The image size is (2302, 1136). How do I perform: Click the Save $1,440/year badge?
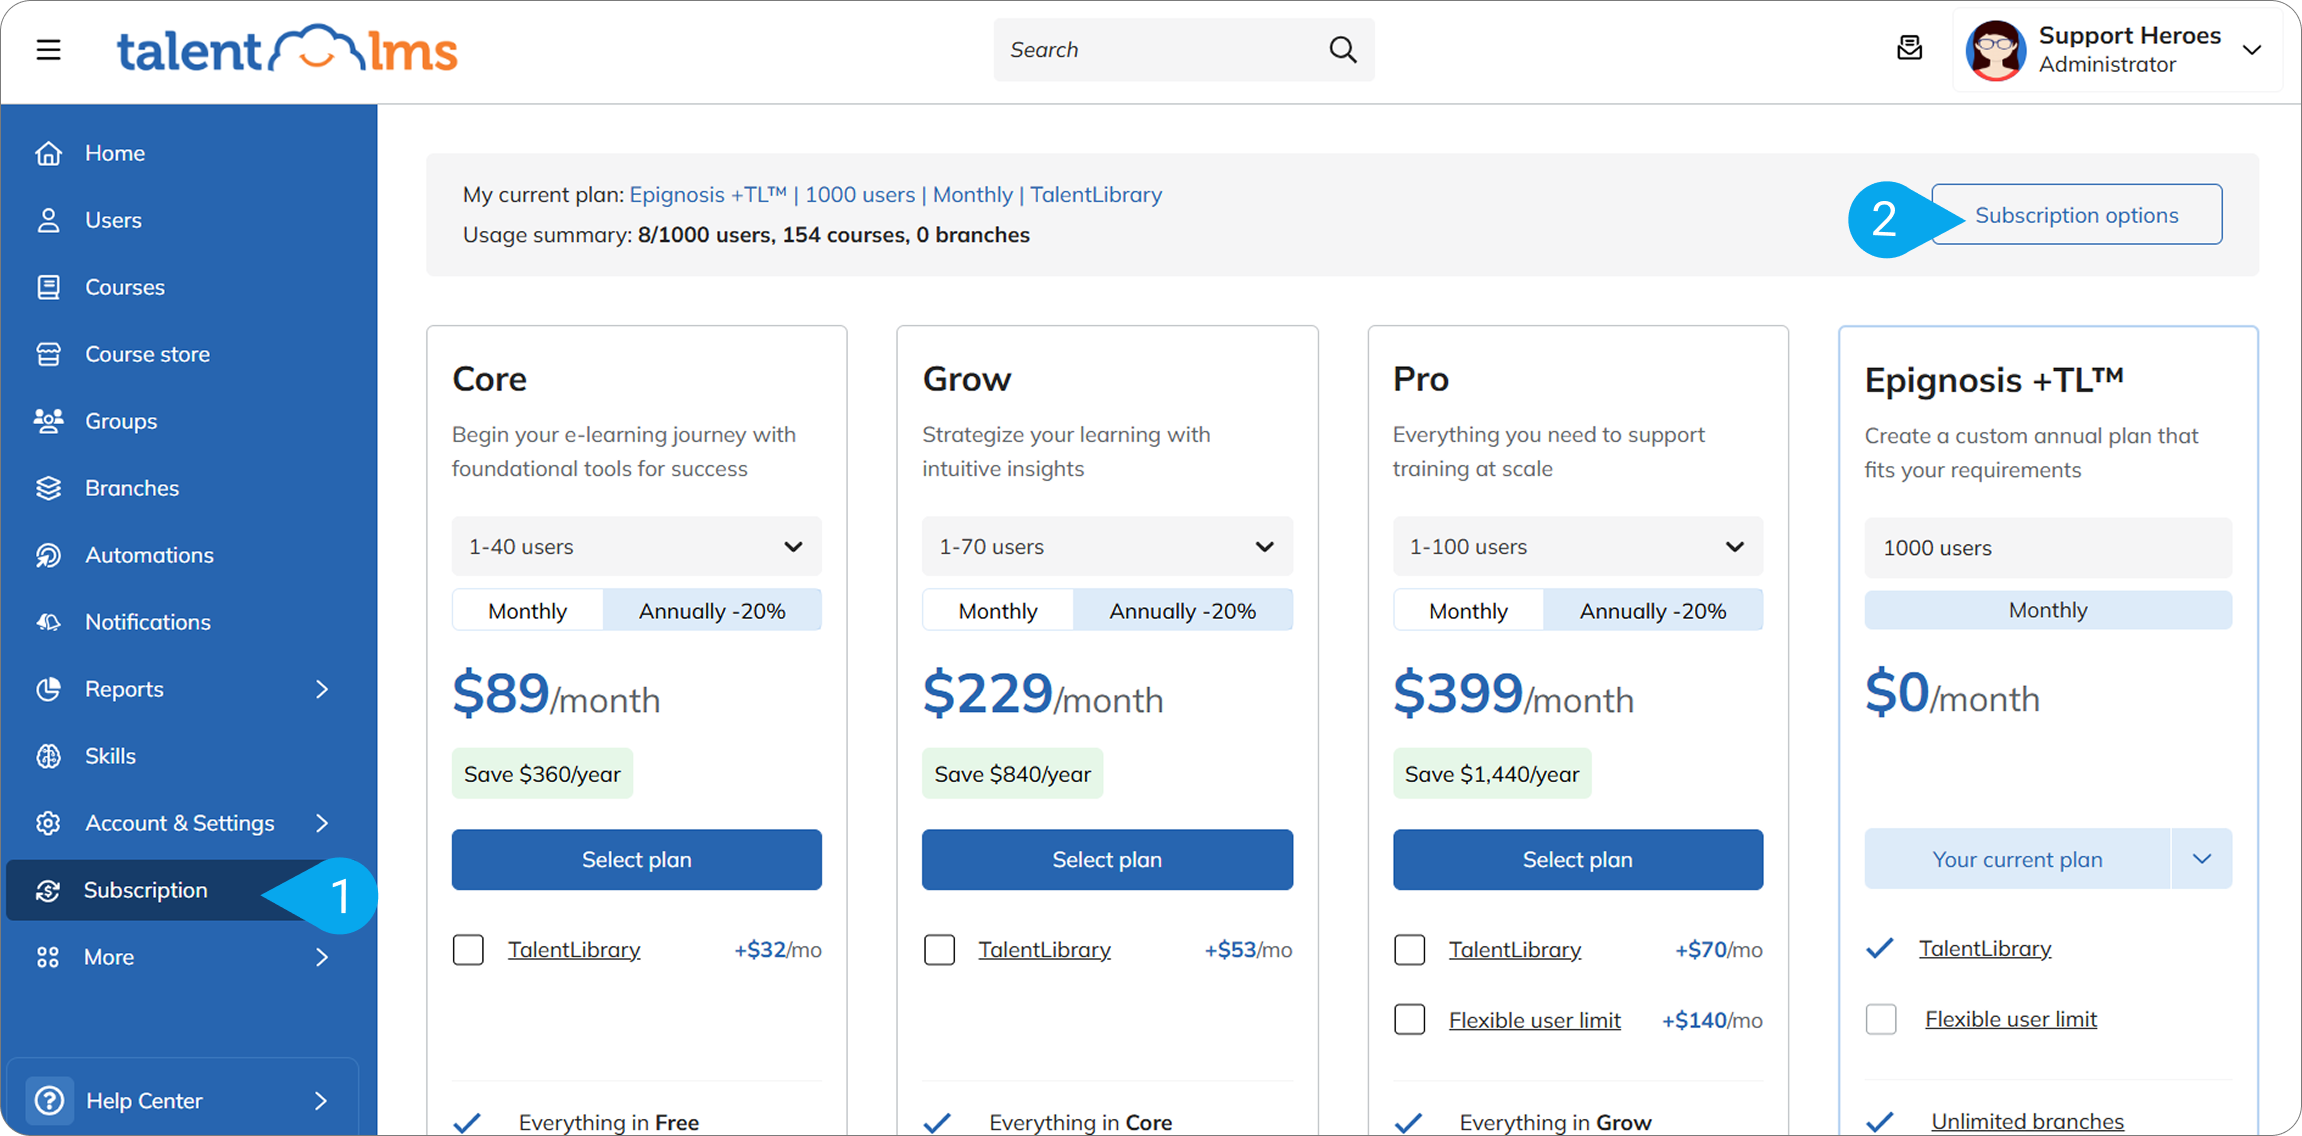coord(1491,774)
